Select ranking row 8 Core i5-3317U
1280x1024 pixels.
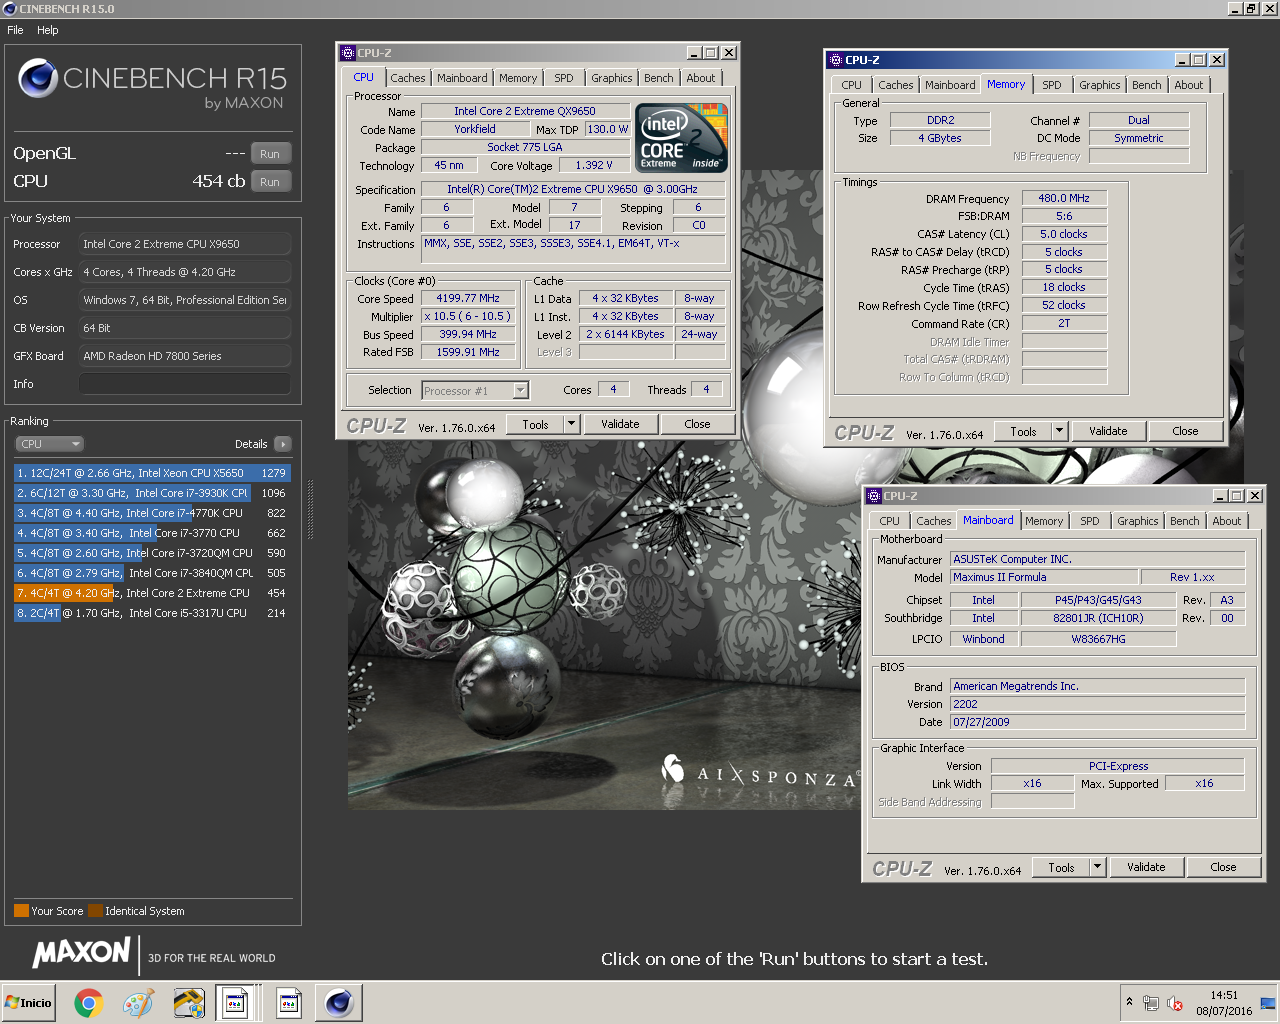[x=152, y=613]
